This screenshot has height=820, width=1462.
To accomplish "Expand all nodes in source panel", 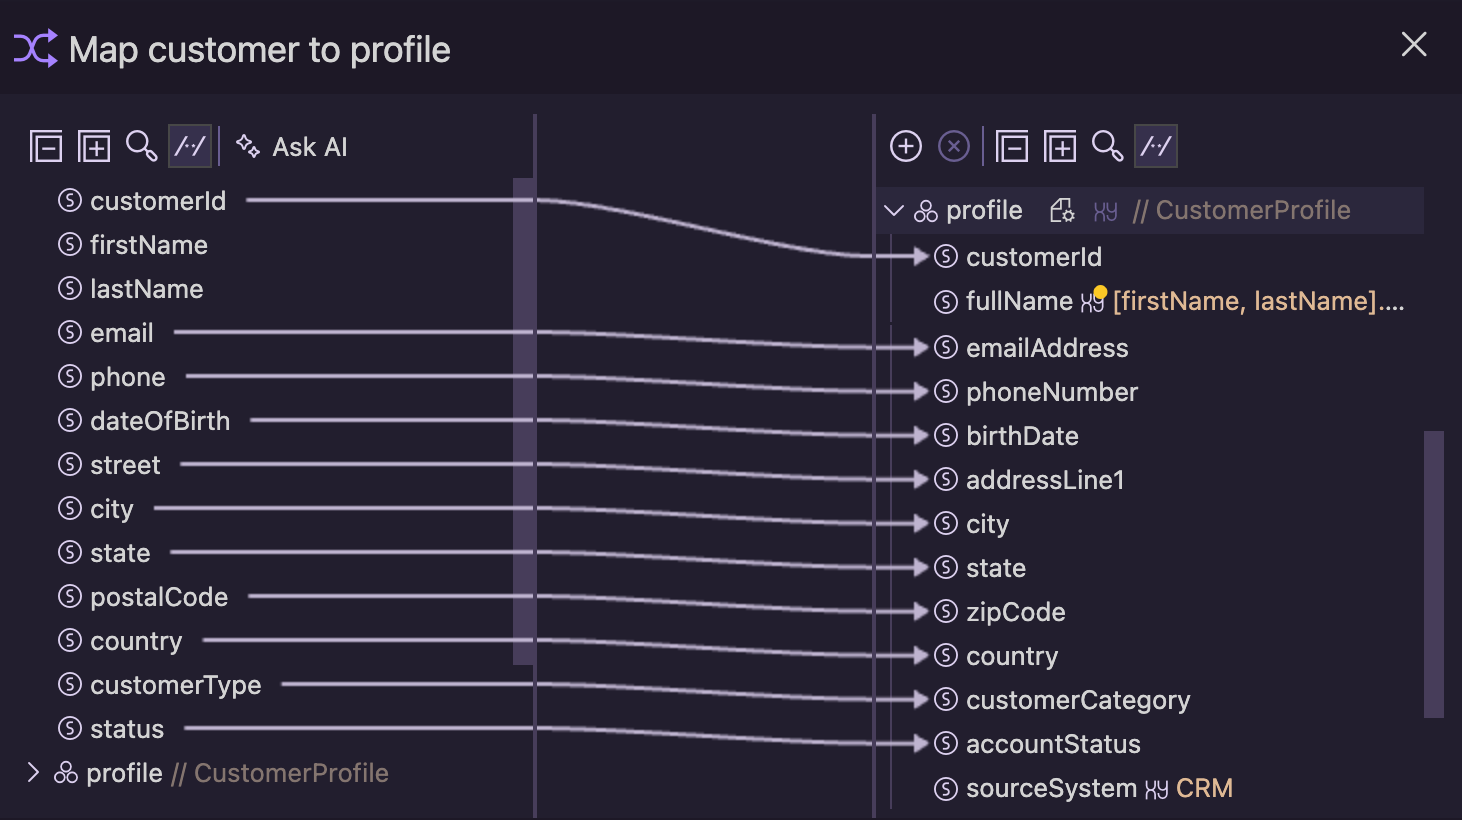I will [x=94, y=147].
